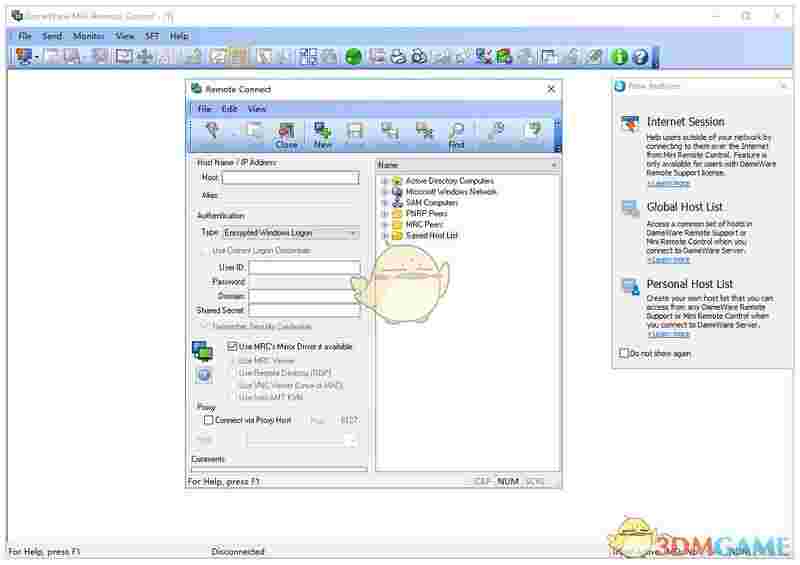The image size is (800, 565).
Task: Enable Connect via Proxy Host checkbox
Action: tap(208, 420)
